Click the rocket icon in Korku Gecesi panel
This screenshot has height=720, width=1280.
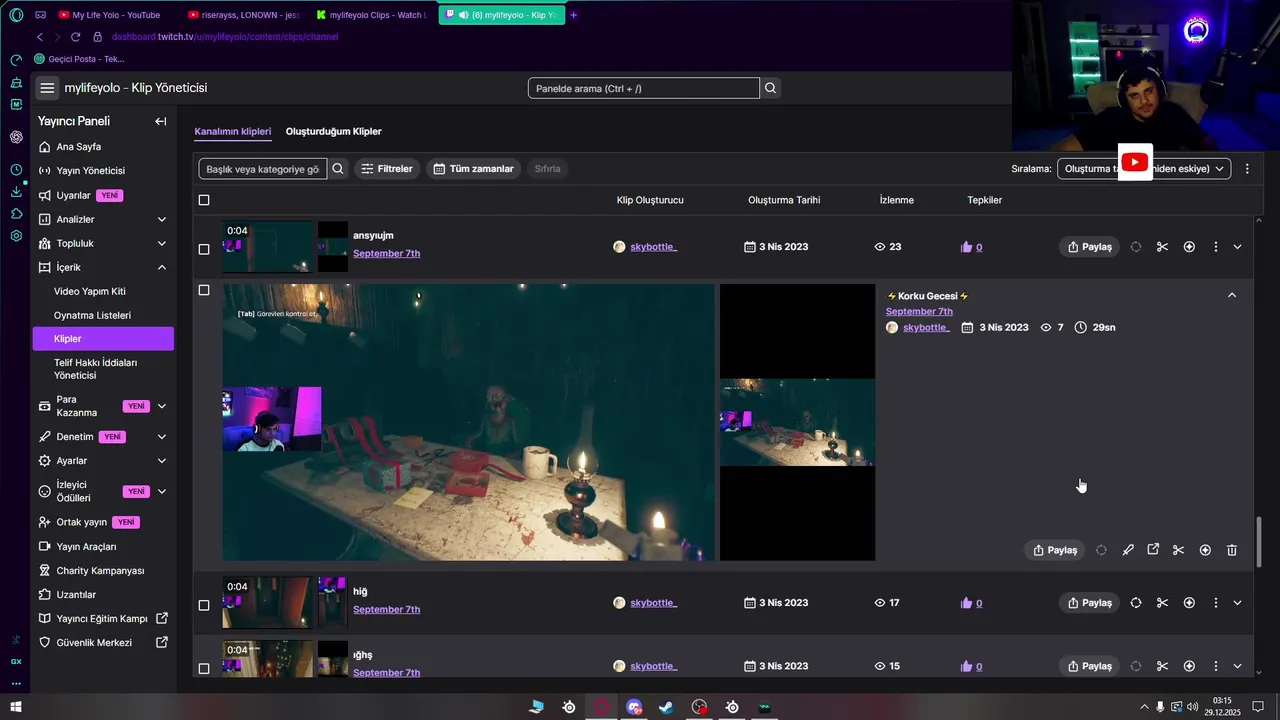(1128, 550)
